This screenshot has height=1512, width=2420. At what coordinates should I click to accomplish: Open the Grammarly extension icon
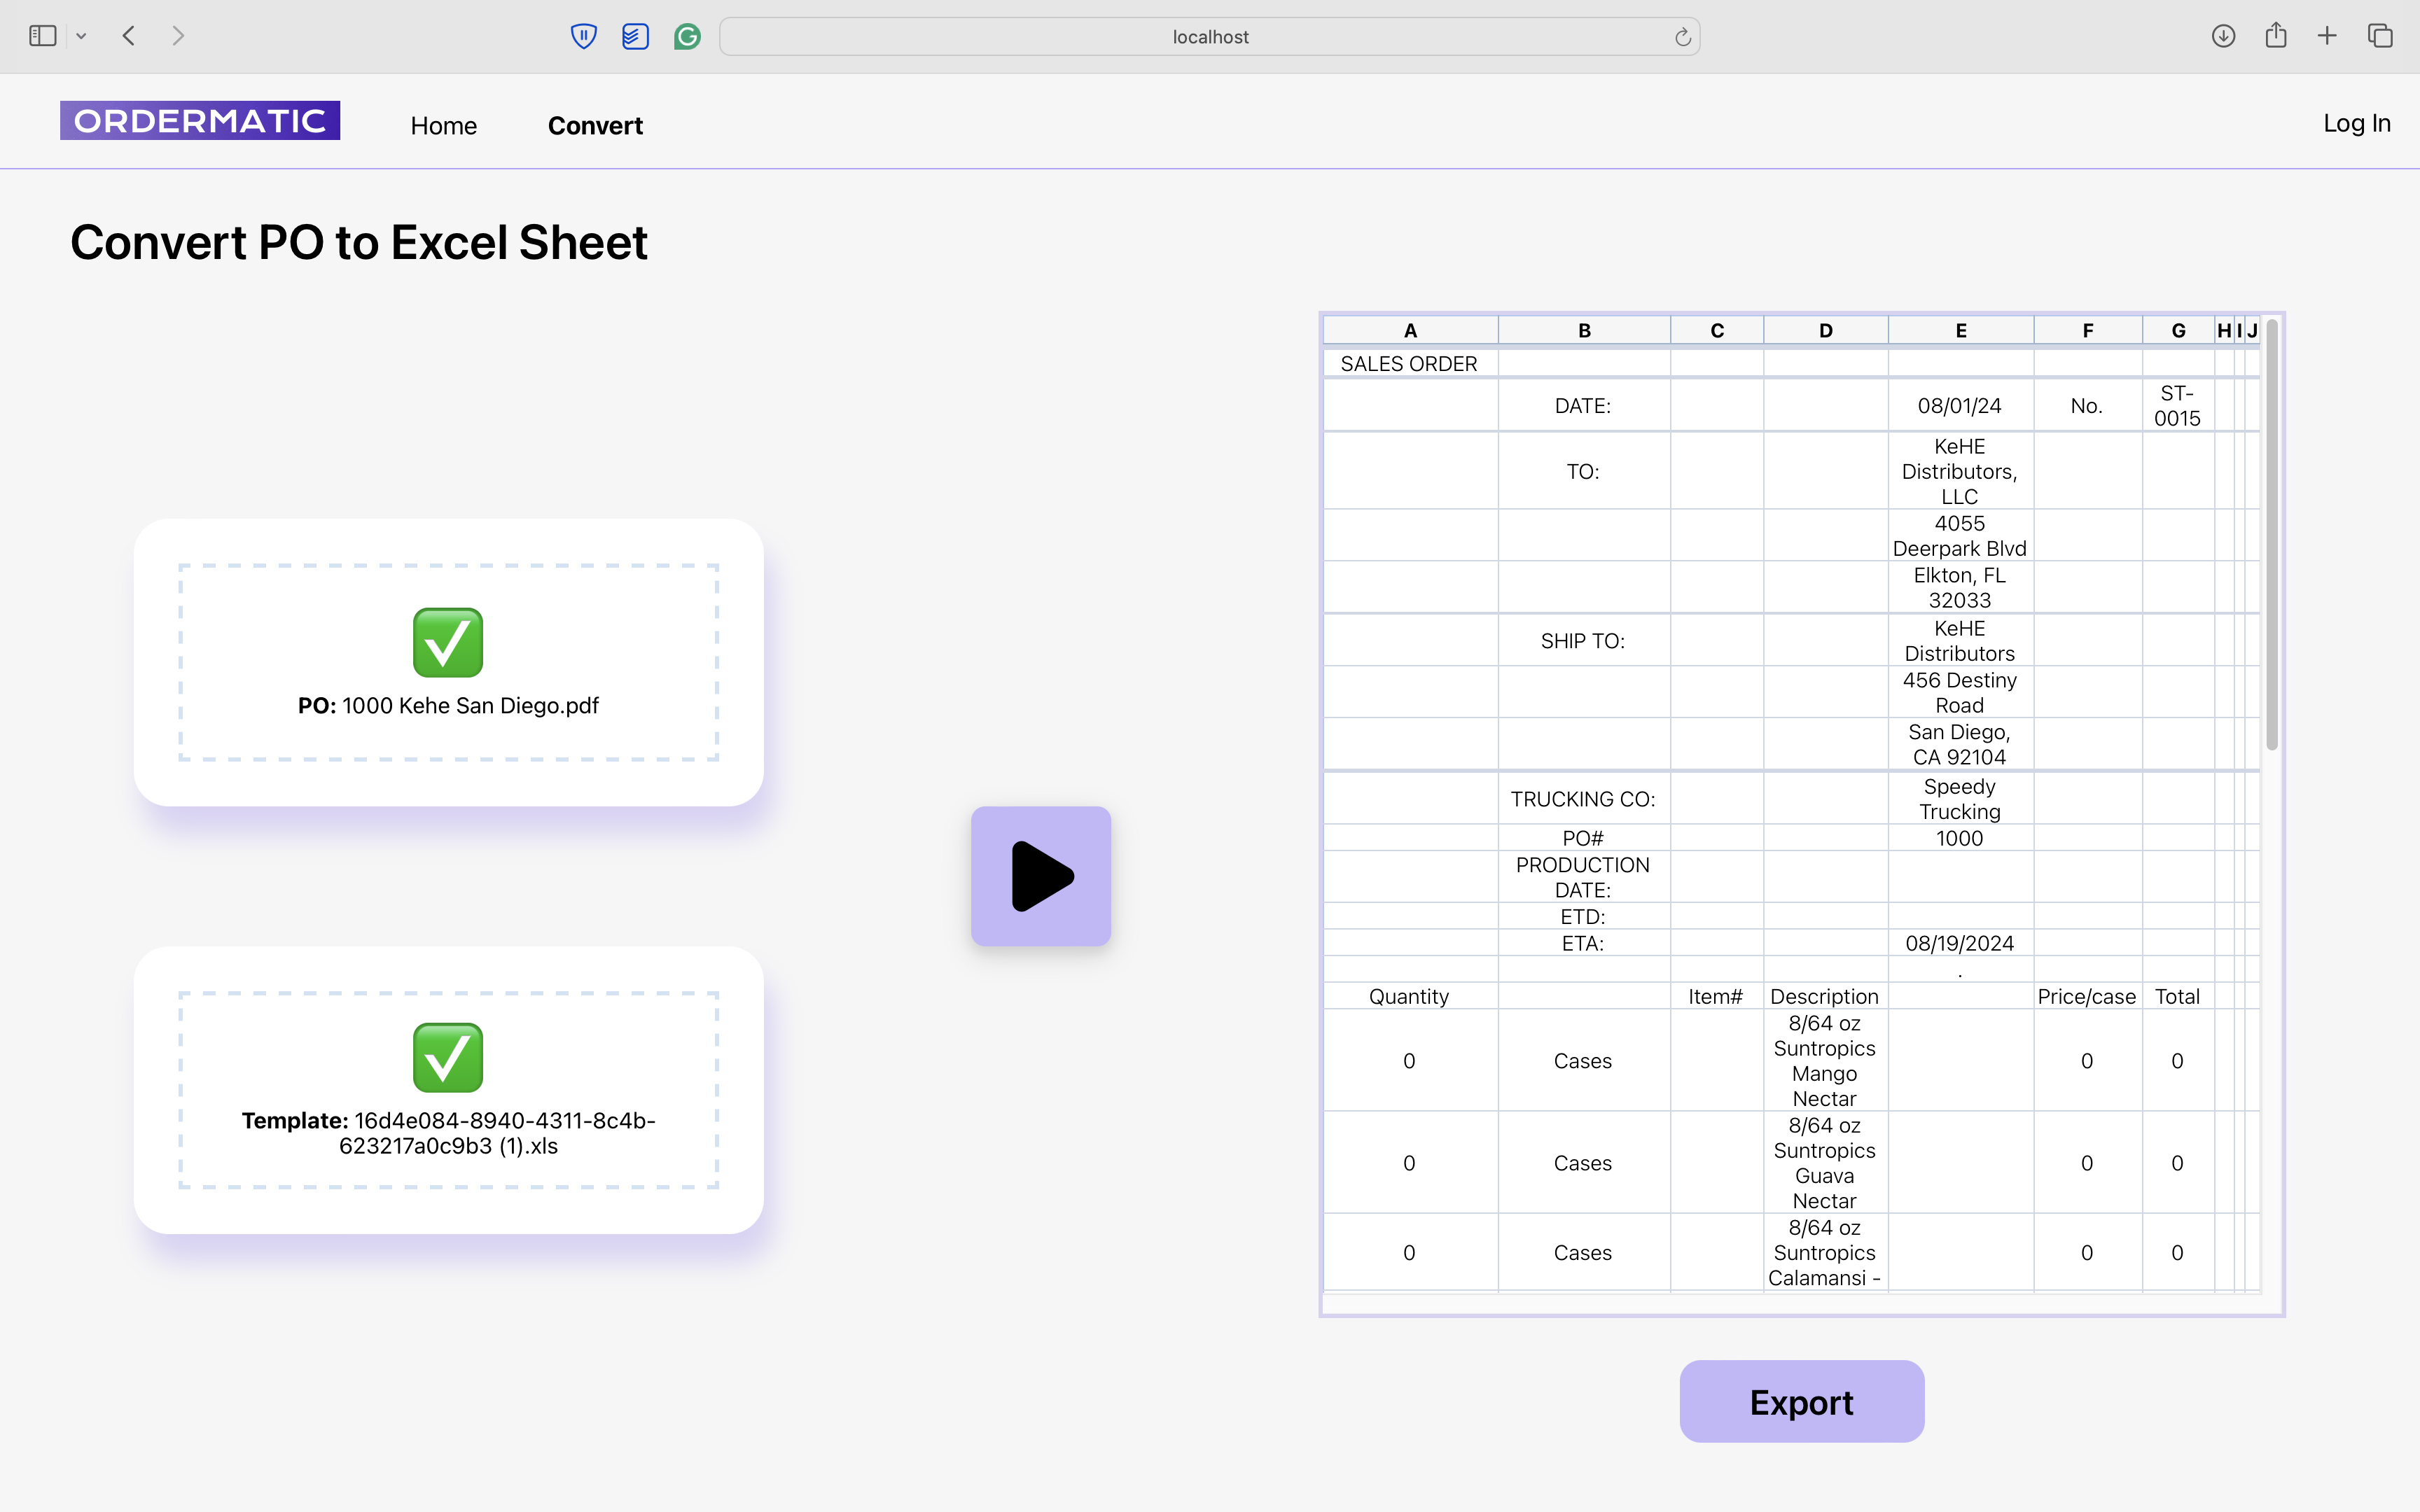click(687, 37)
